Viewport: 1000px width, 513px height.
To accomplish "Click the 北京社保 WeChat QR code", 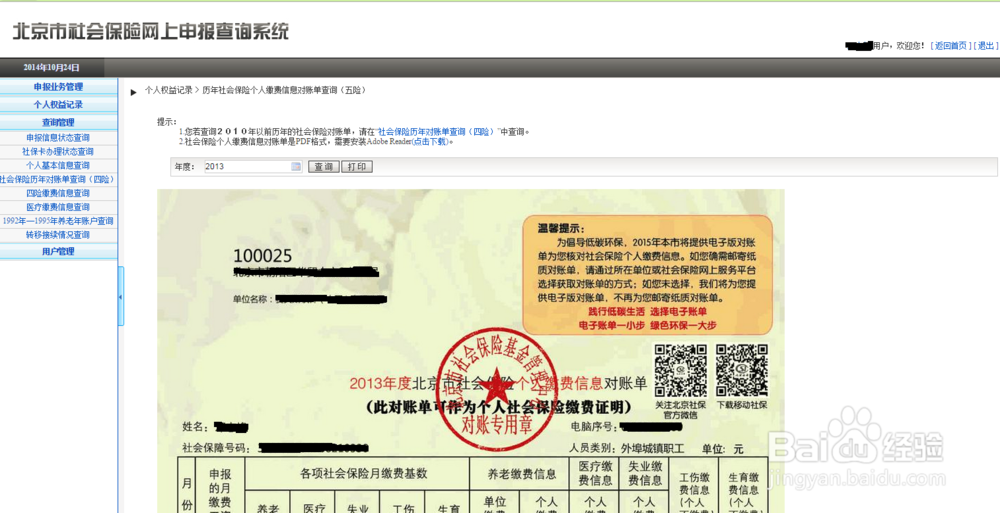I will pos(681,371).
